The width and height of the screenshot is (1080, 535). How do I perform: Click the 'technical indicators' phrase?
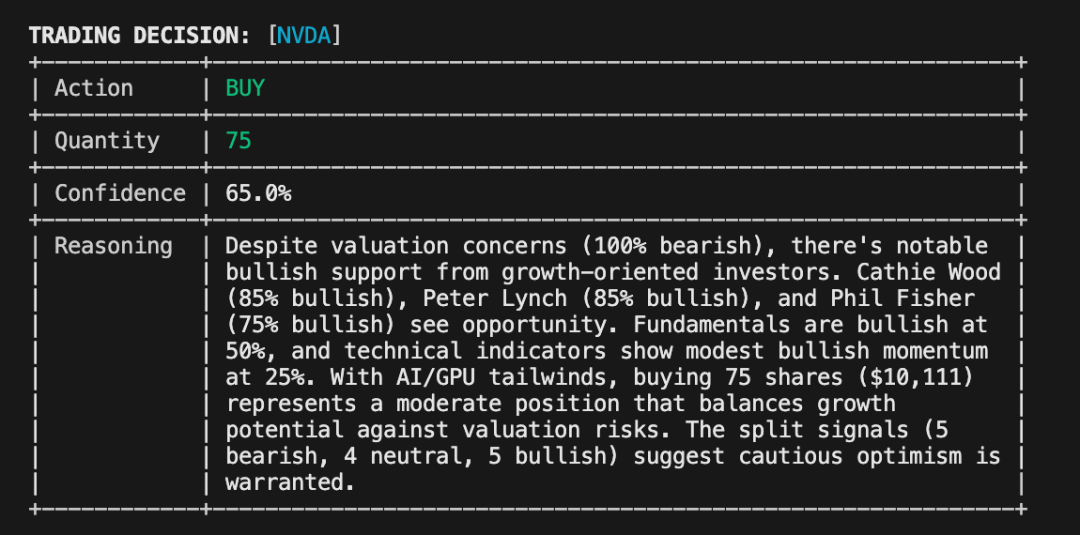tap(475, 351)
